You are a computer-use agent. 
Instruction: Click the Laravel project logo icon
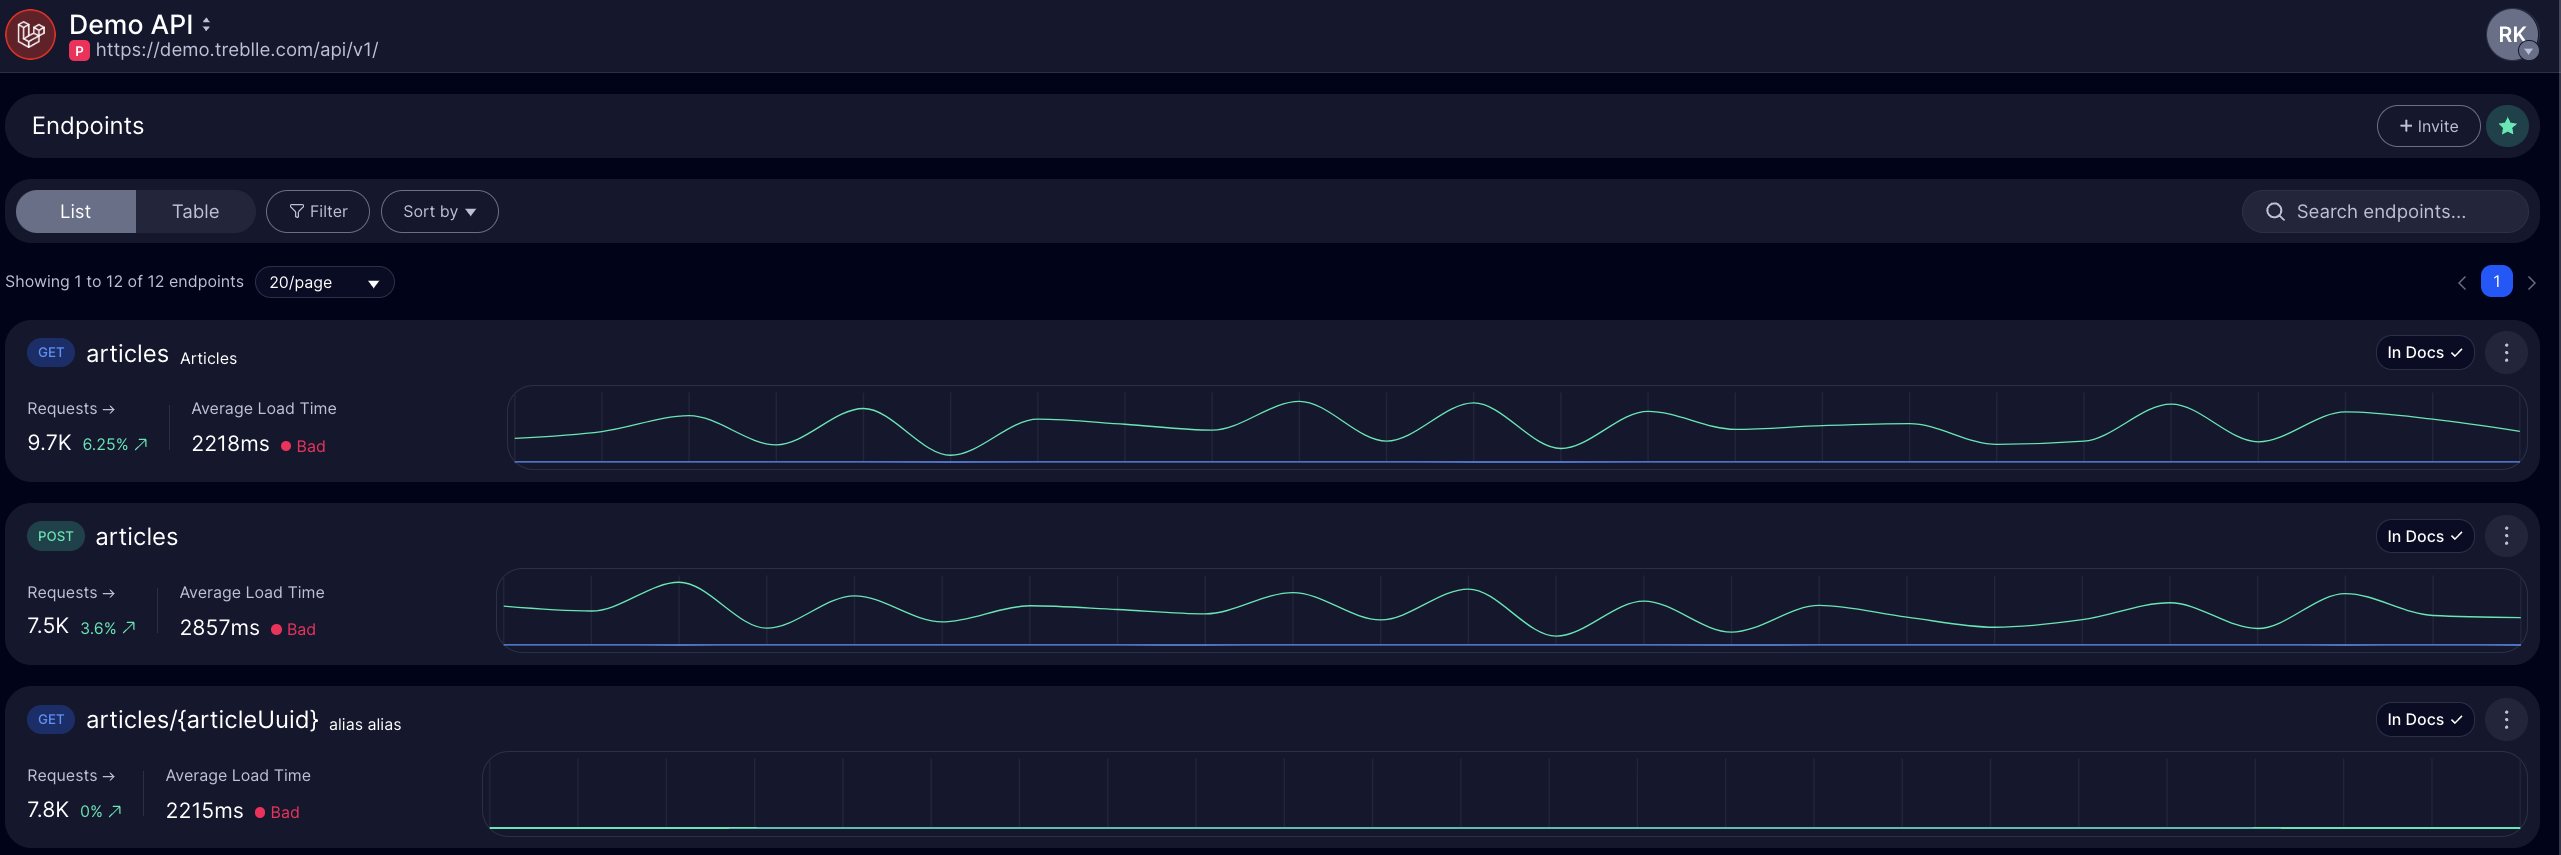coord(31,35)
